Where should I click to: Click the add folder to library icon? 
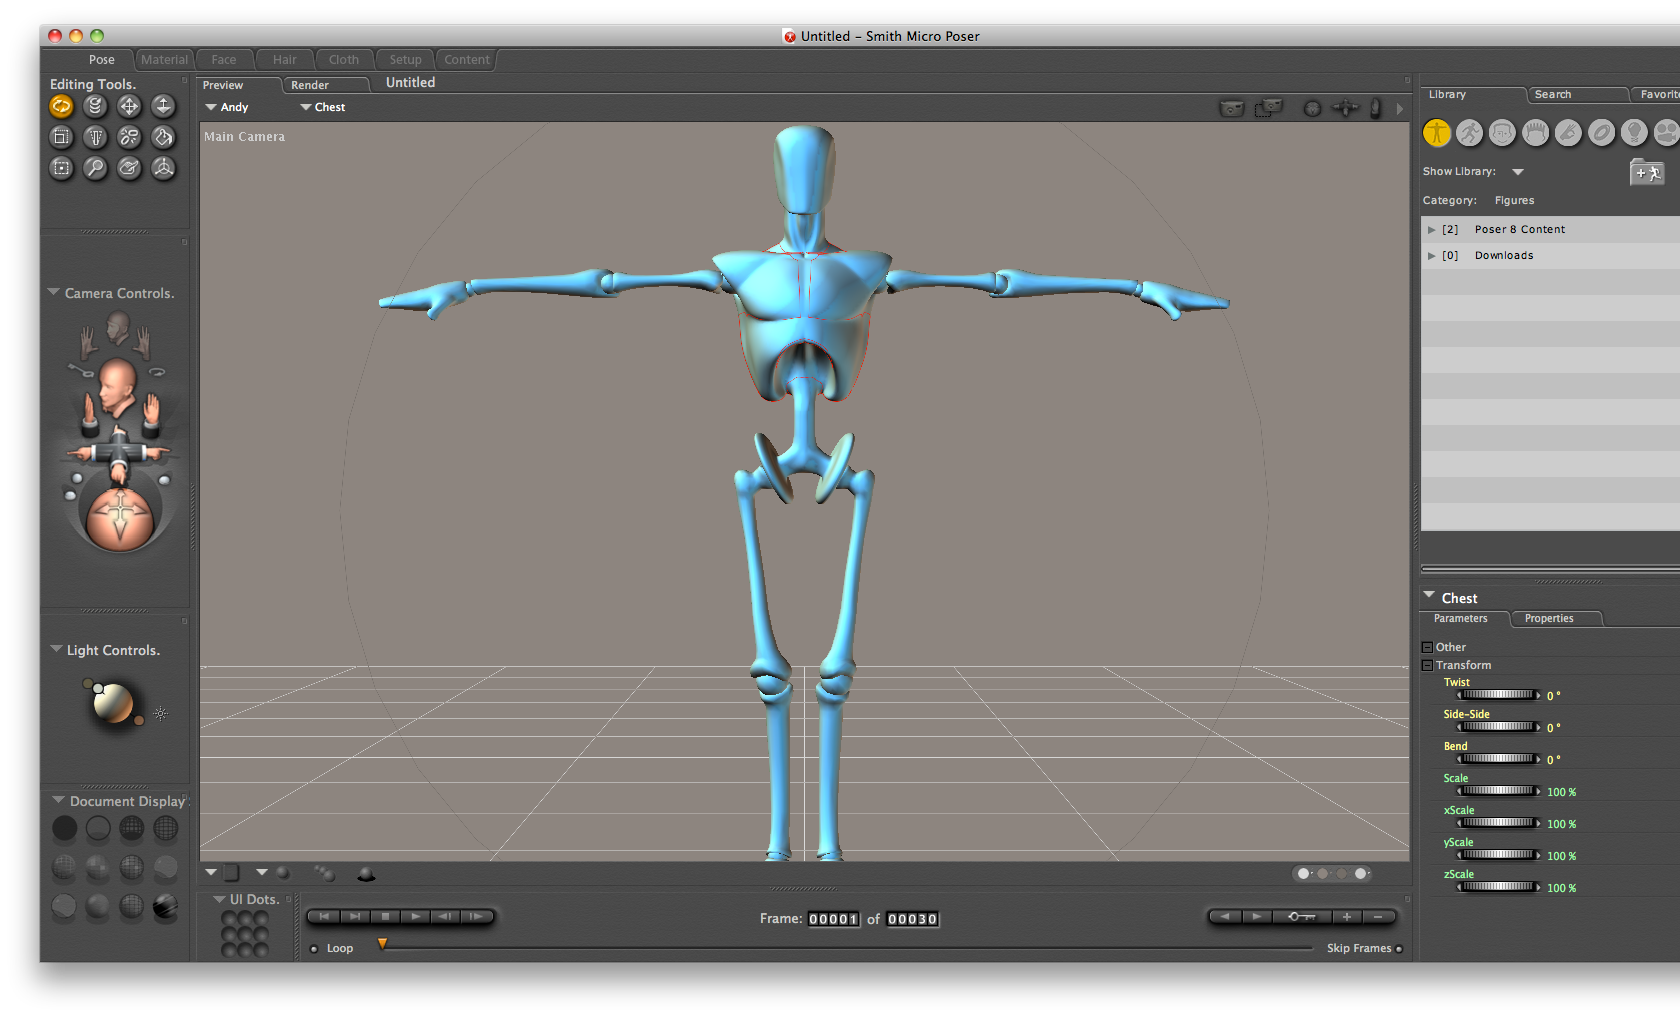(1646, 172)
